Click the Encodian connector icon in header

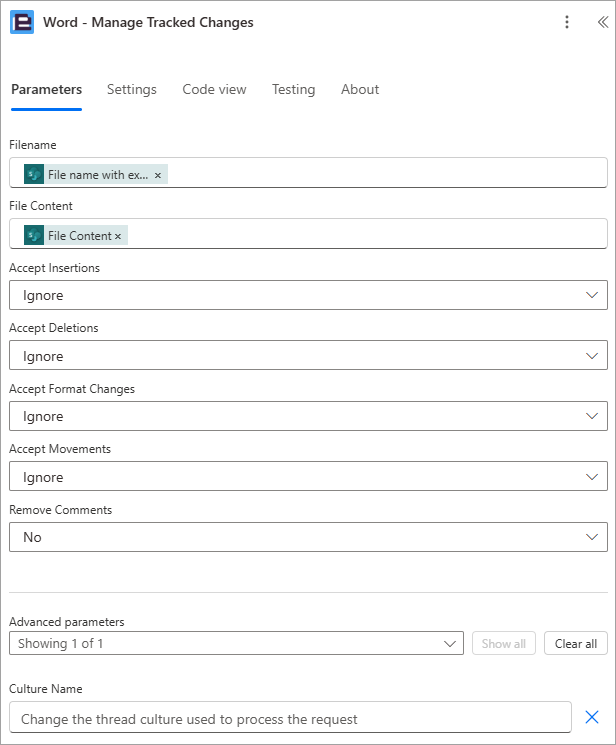[x=22, y=22]
